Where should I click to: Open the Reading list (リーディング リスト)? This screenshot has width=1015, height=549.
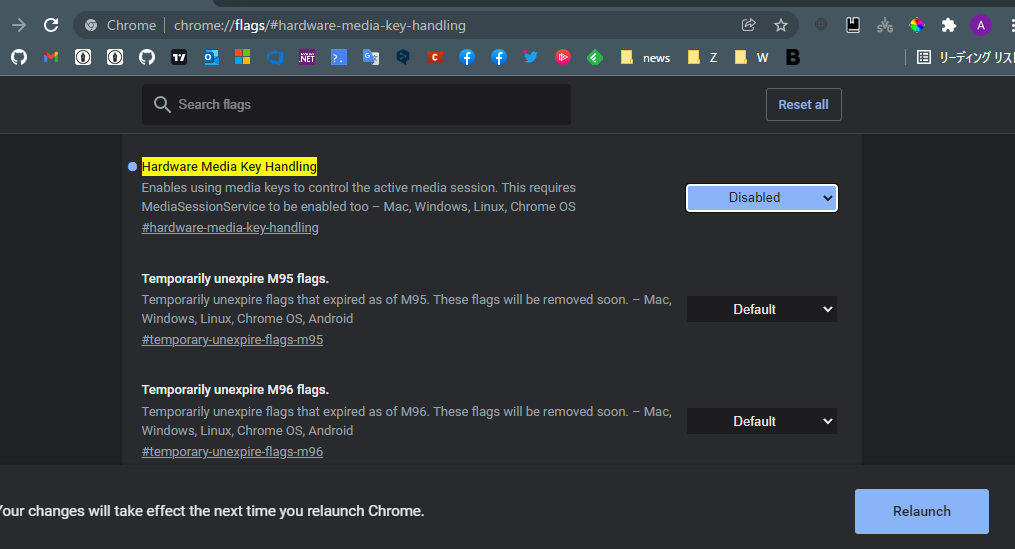coord(965,58)
